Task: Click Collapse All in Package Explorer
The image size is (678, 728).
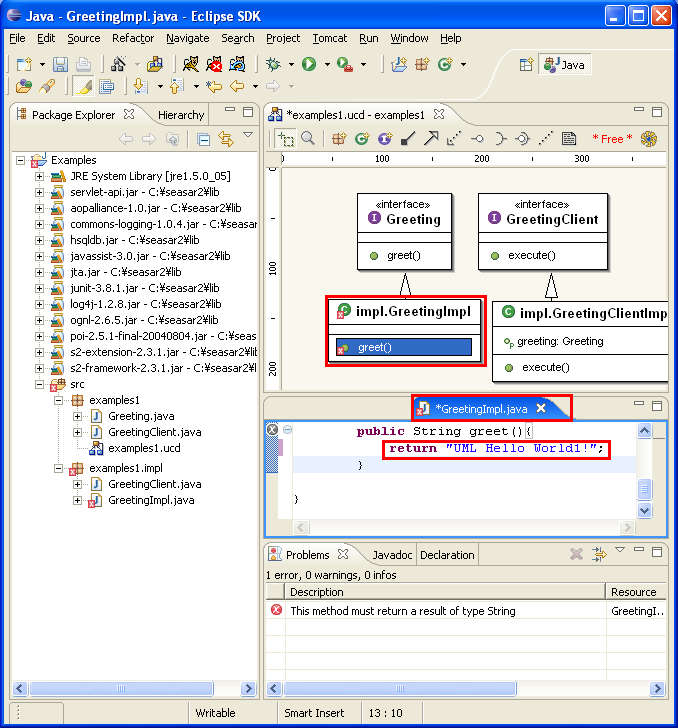Action: [203, 139]
